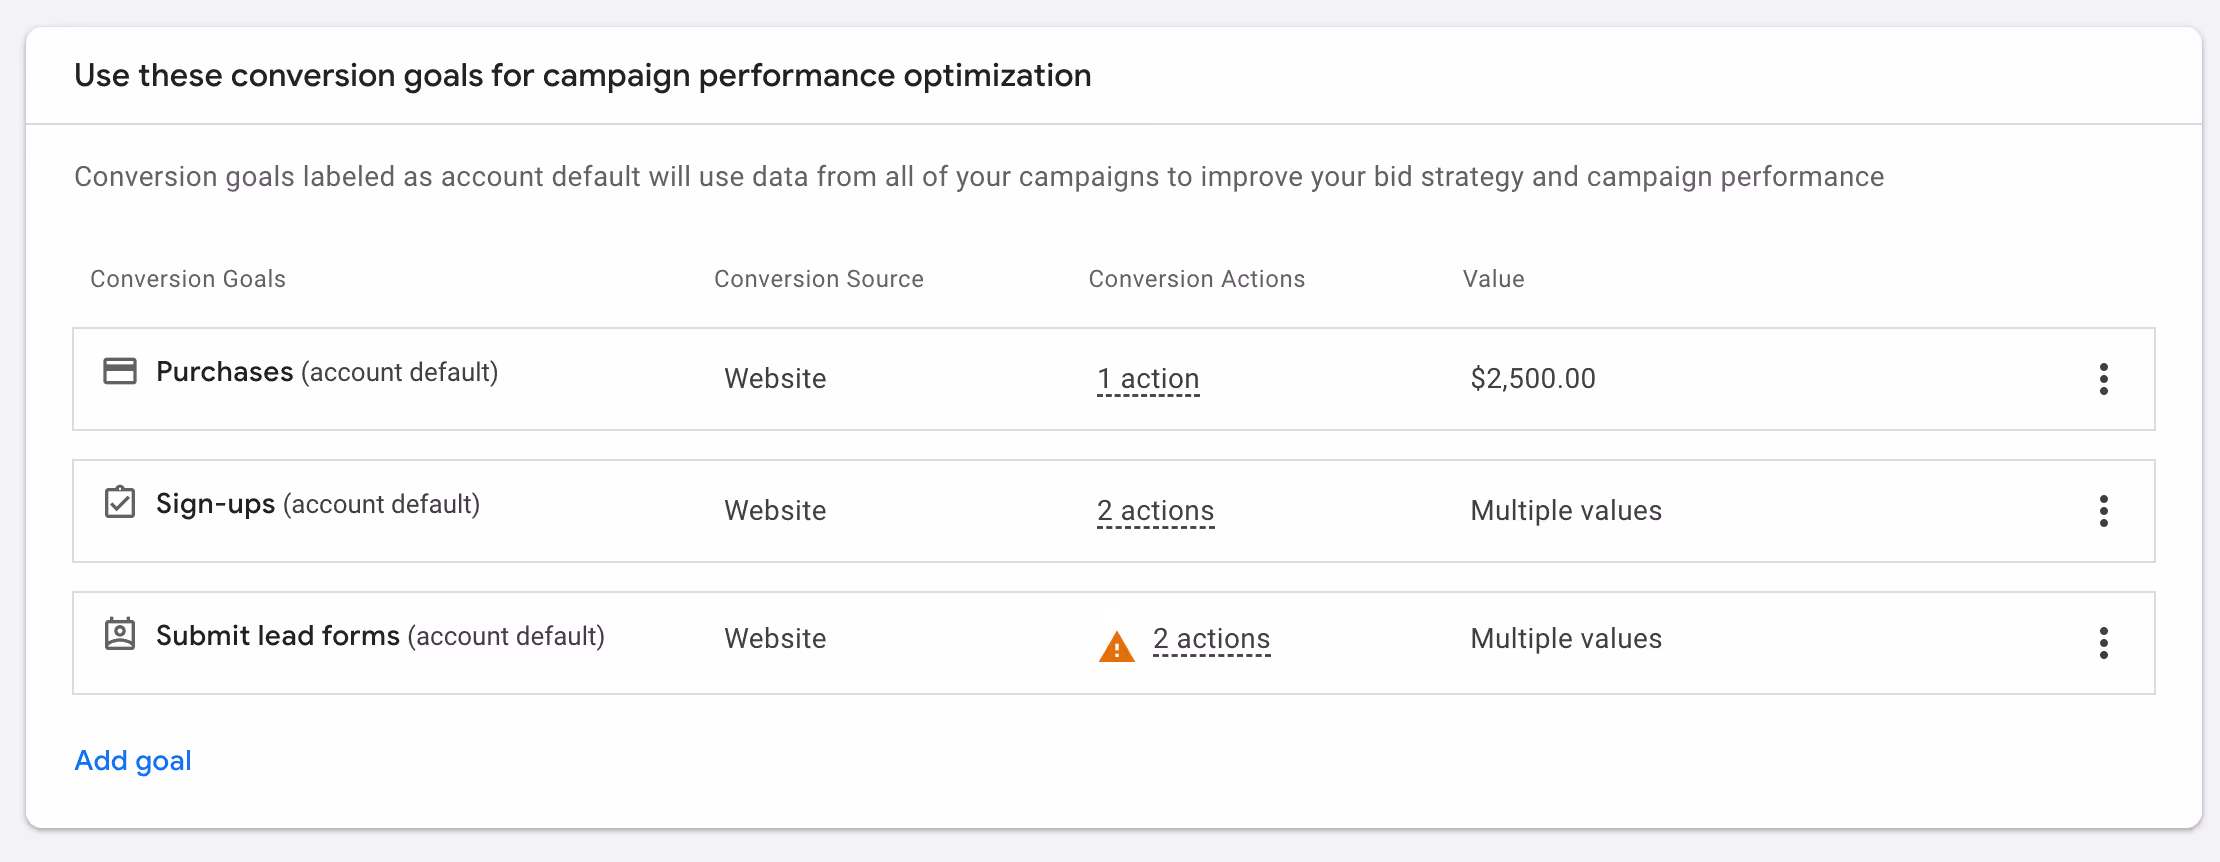Click the Conversion Goals column header
The width and height of the screenshot is (2220, 862).
click(188, 279)
